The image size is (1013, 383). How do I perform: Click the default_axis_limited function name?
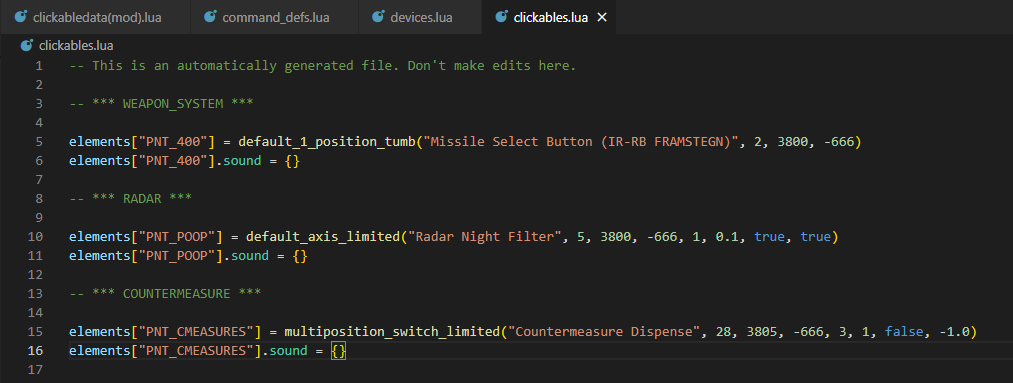(x=322, y=236)
